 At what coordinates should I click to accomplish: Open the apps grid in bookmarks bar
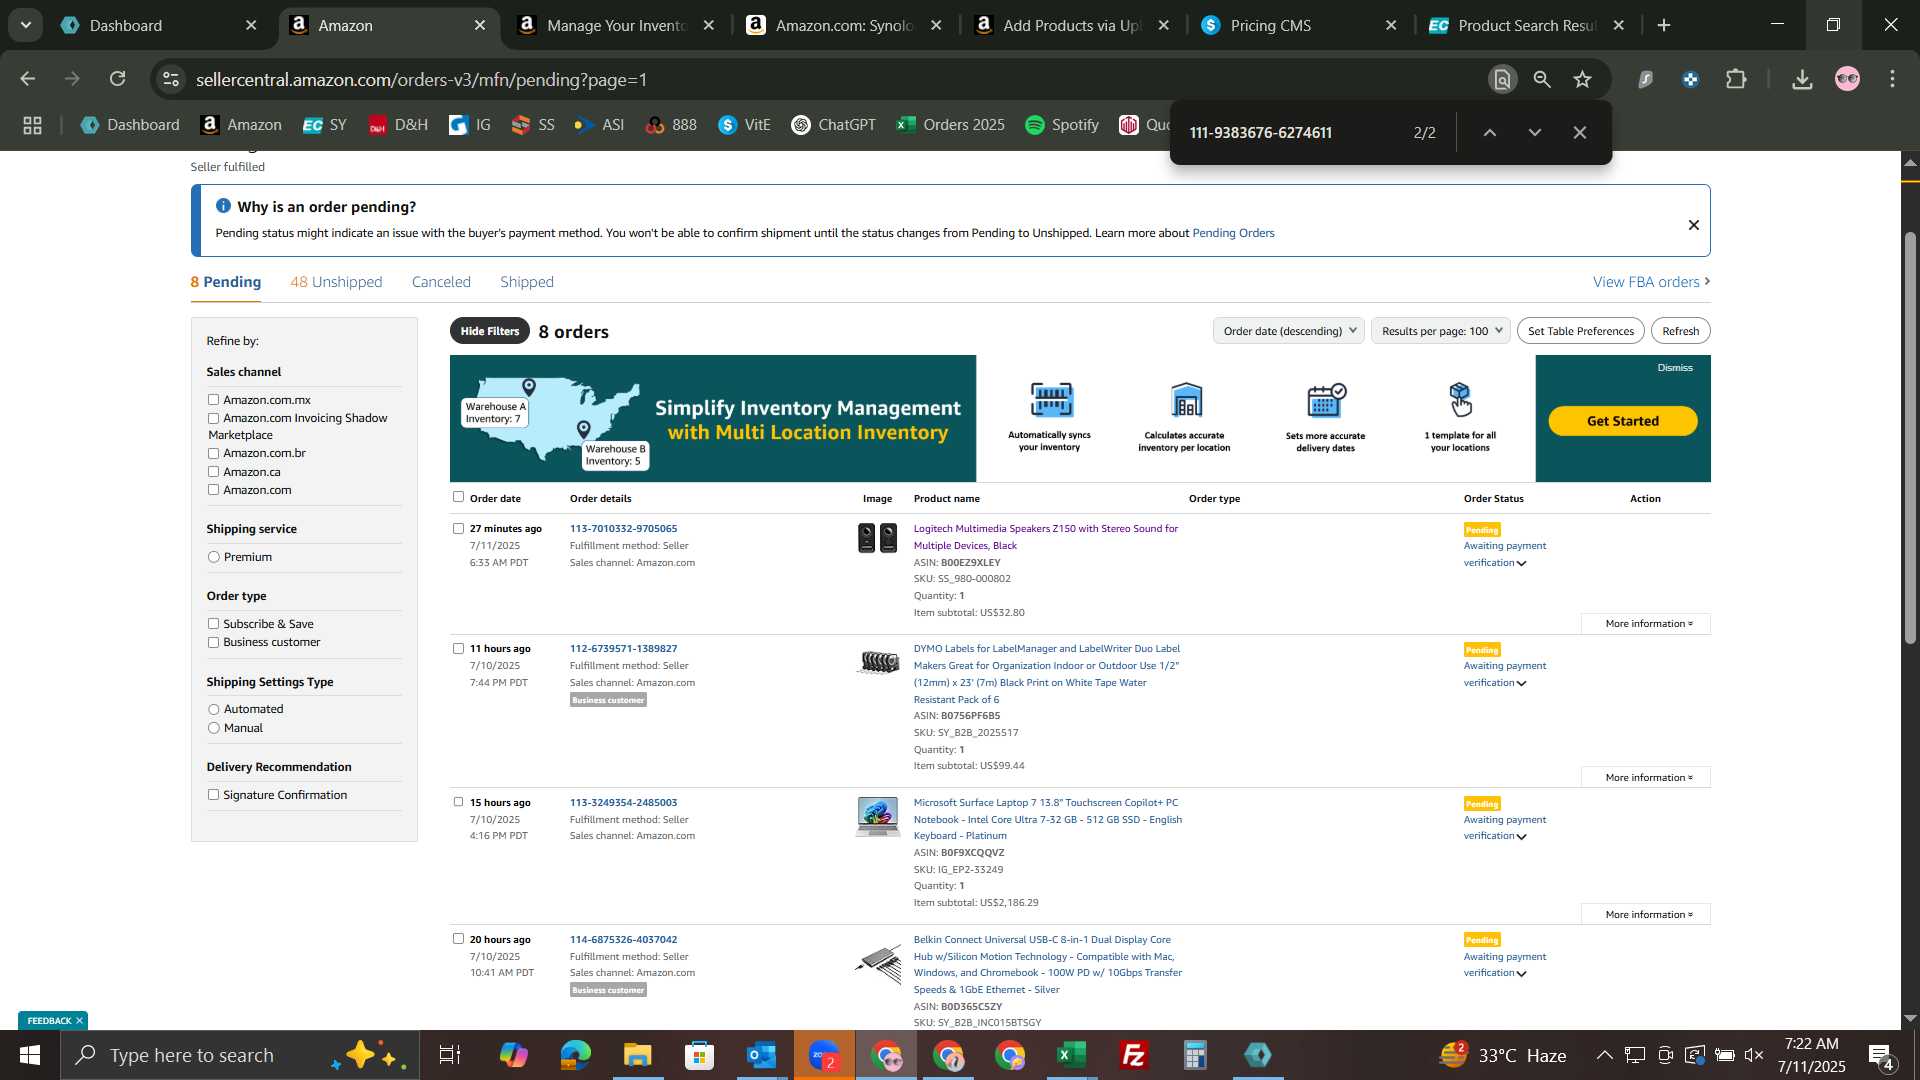(x=32, y=125)
